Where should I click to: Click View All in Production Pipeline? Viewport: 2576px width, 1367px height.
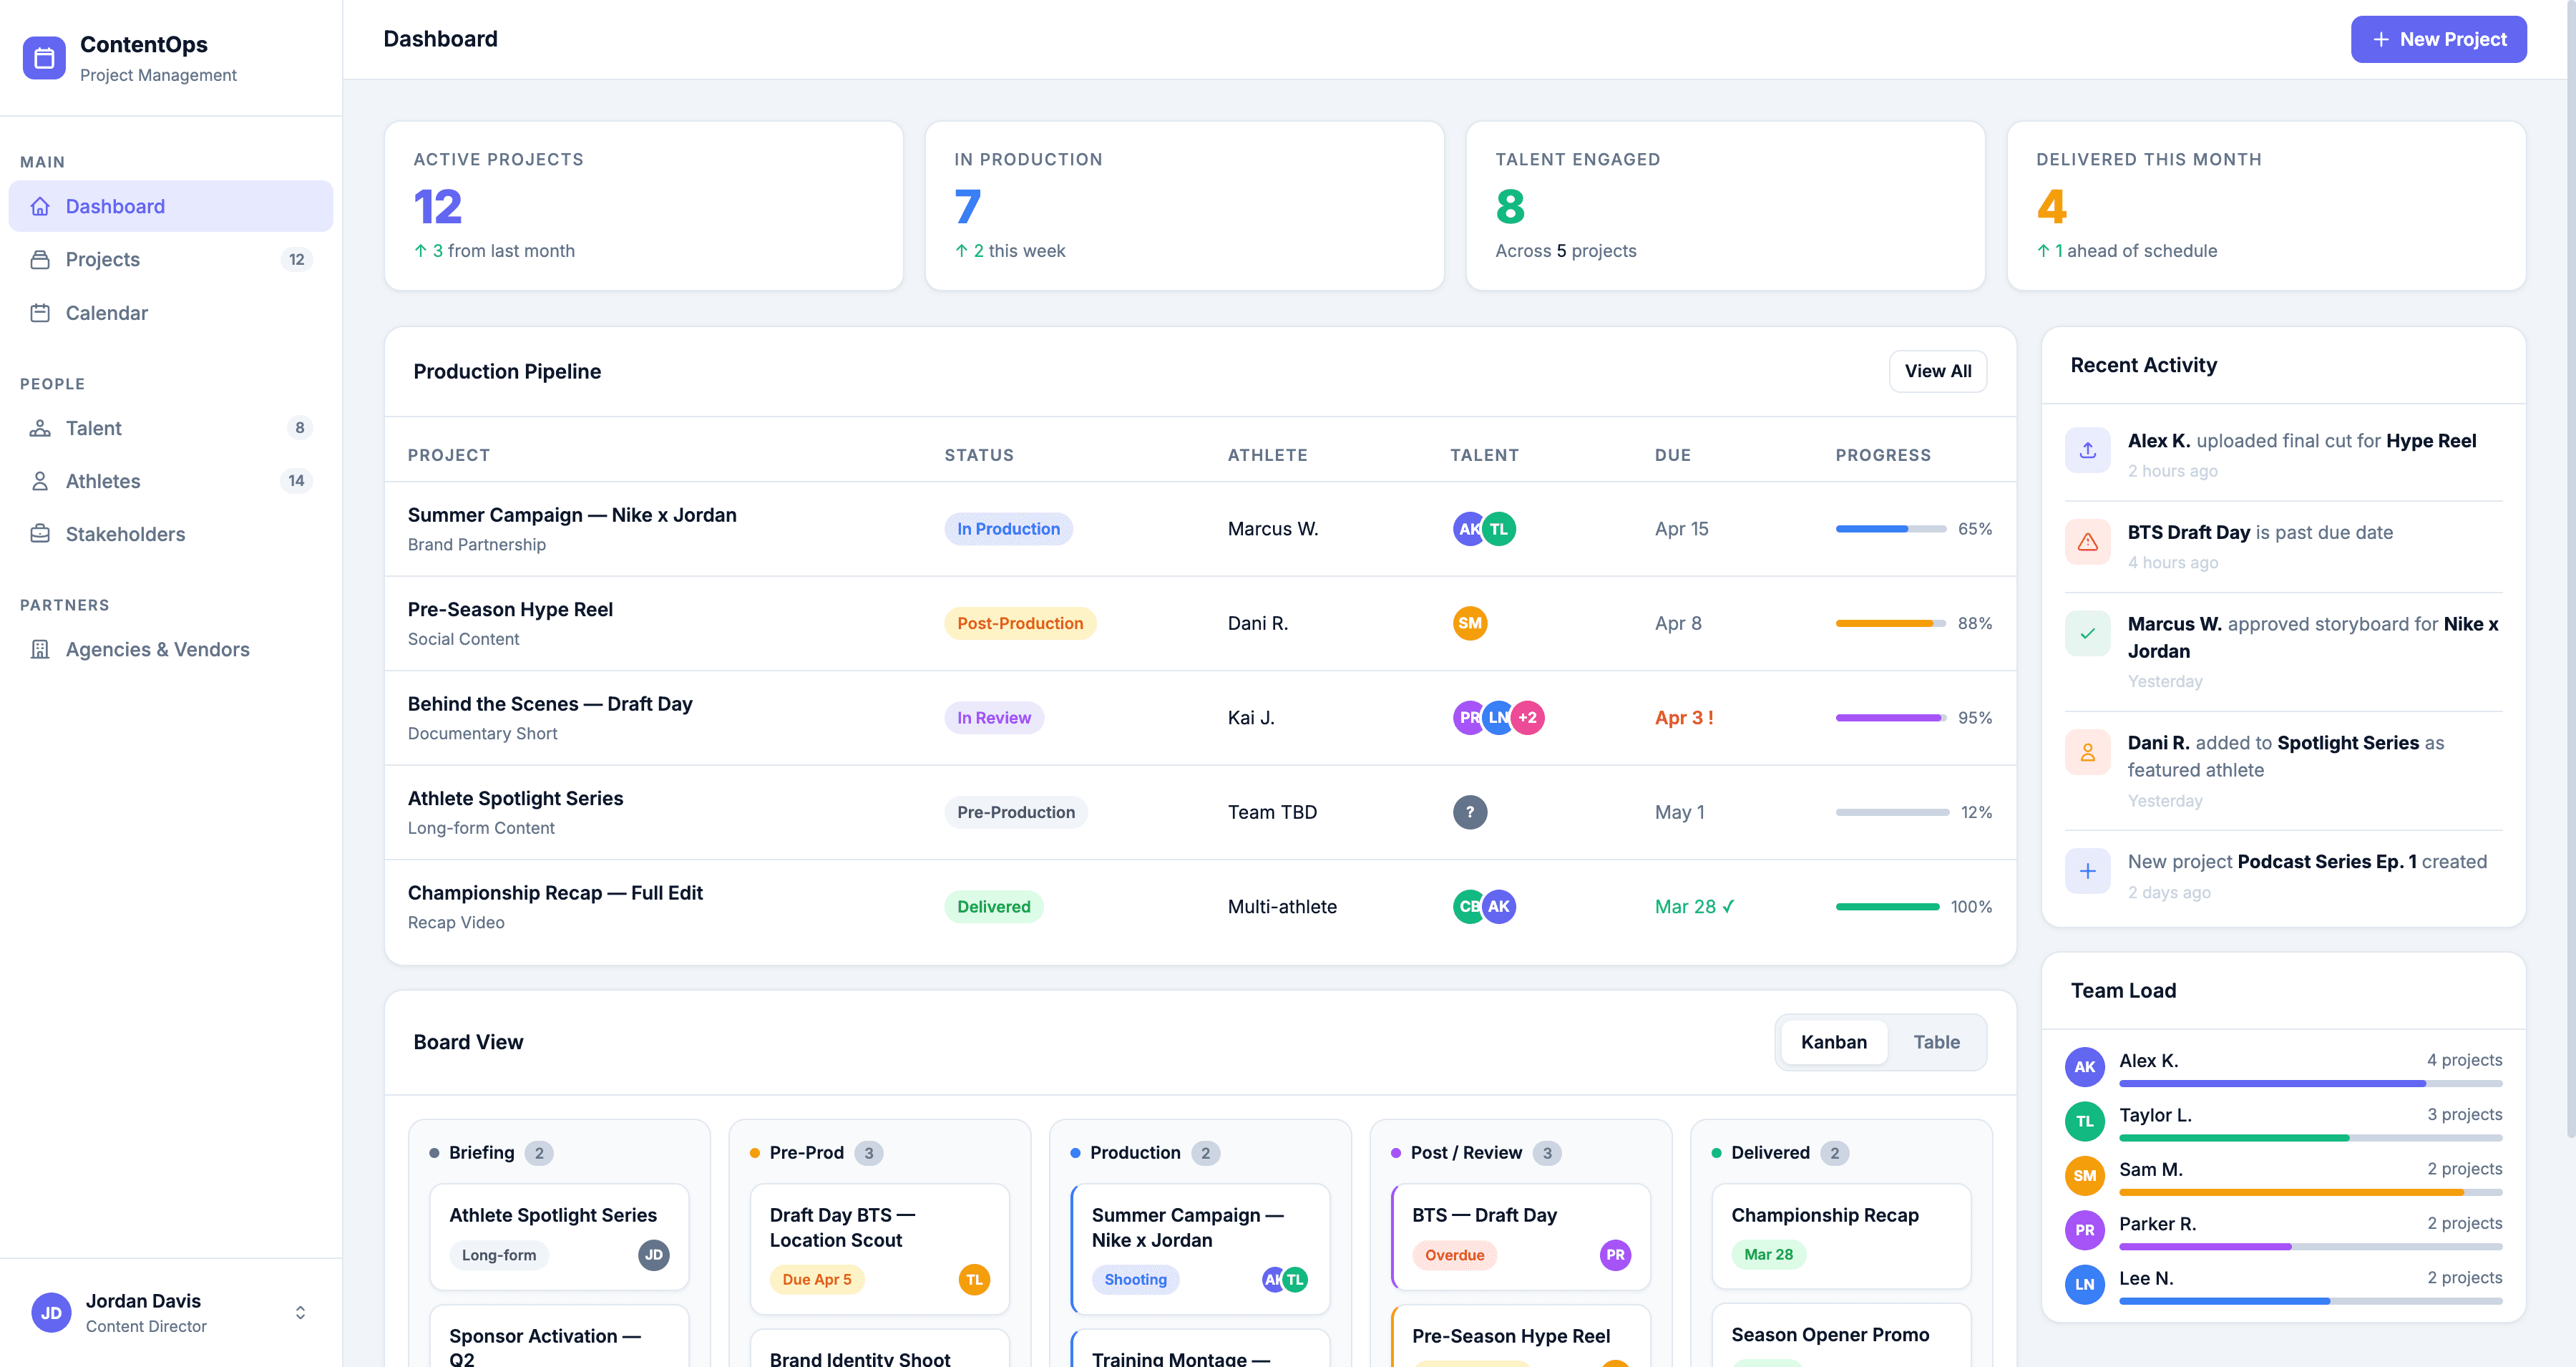[1937, 371]
